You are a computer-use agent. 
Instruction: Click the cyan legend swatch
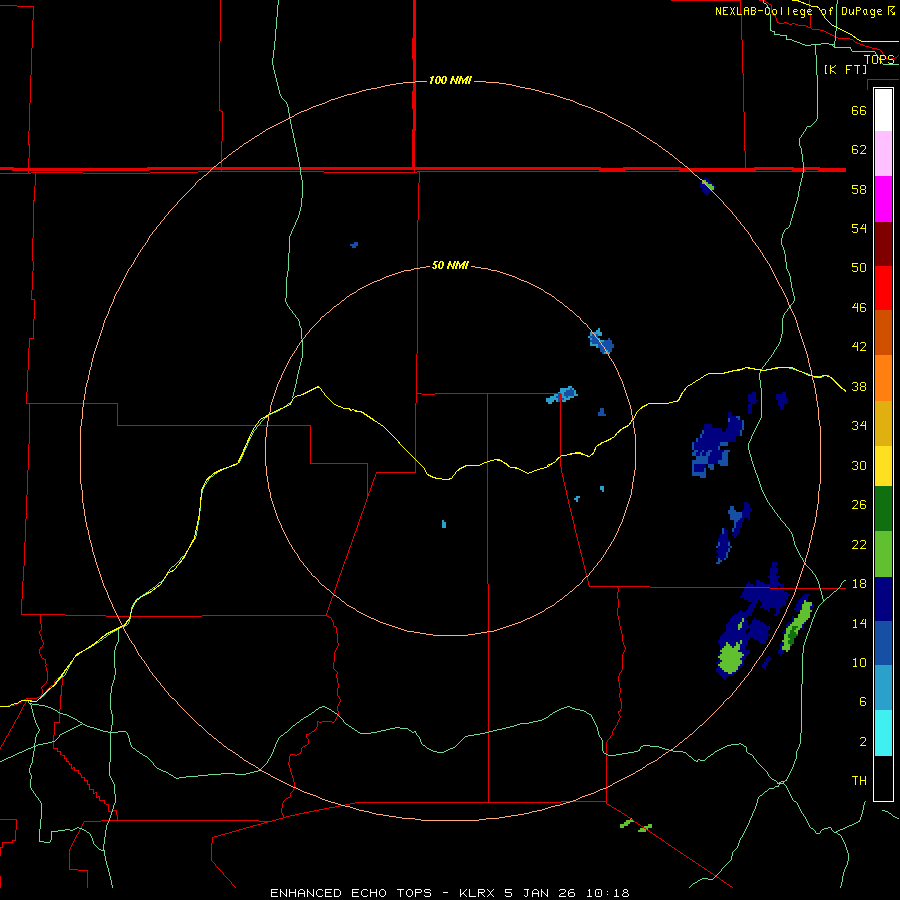tap(883, 732)
